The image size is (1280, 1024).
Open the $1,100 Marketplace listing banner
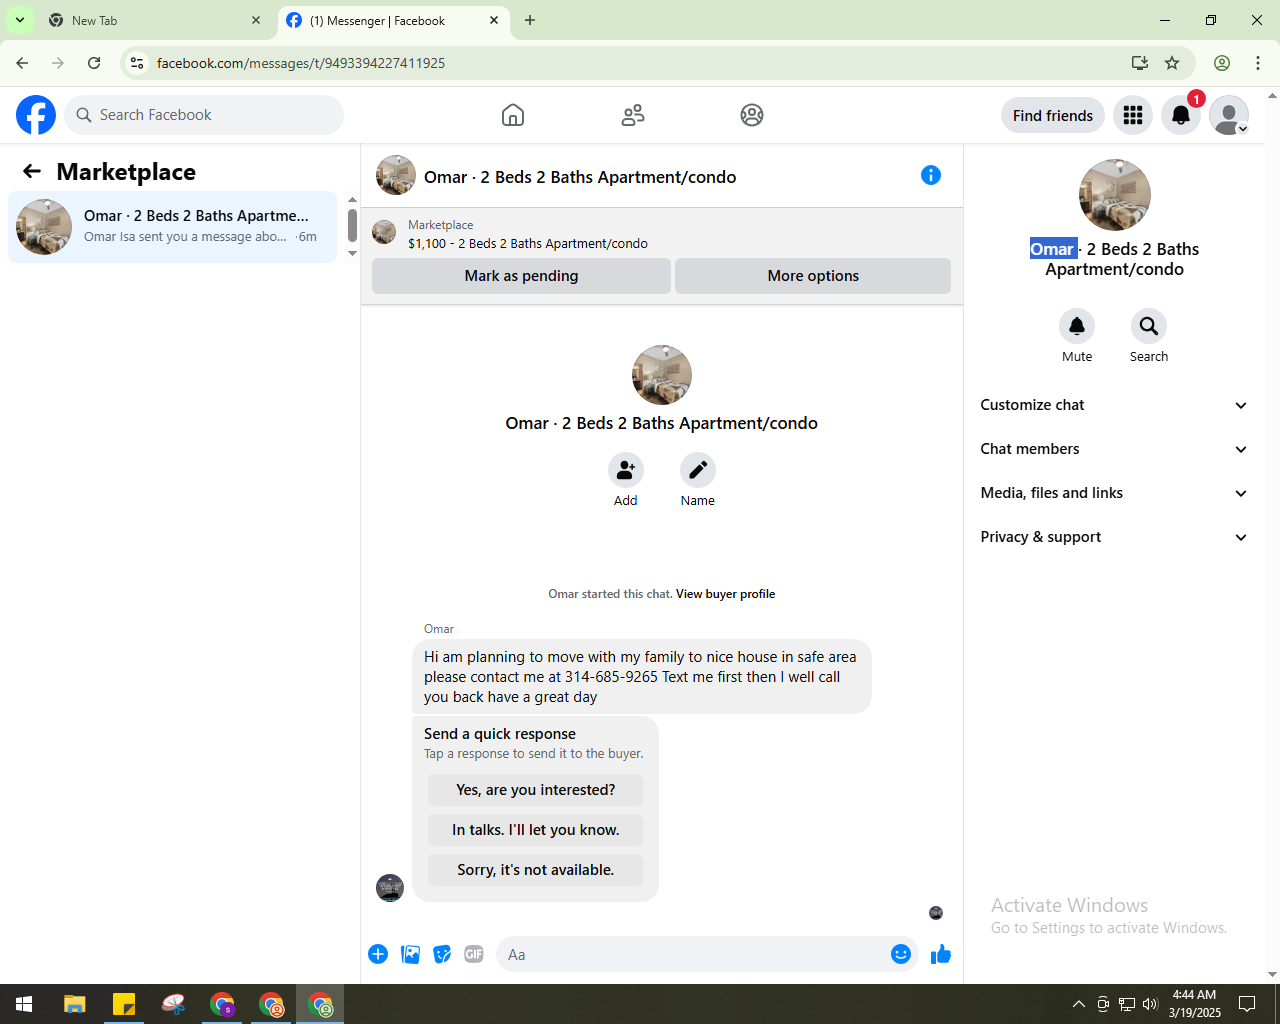pos(662,235)
